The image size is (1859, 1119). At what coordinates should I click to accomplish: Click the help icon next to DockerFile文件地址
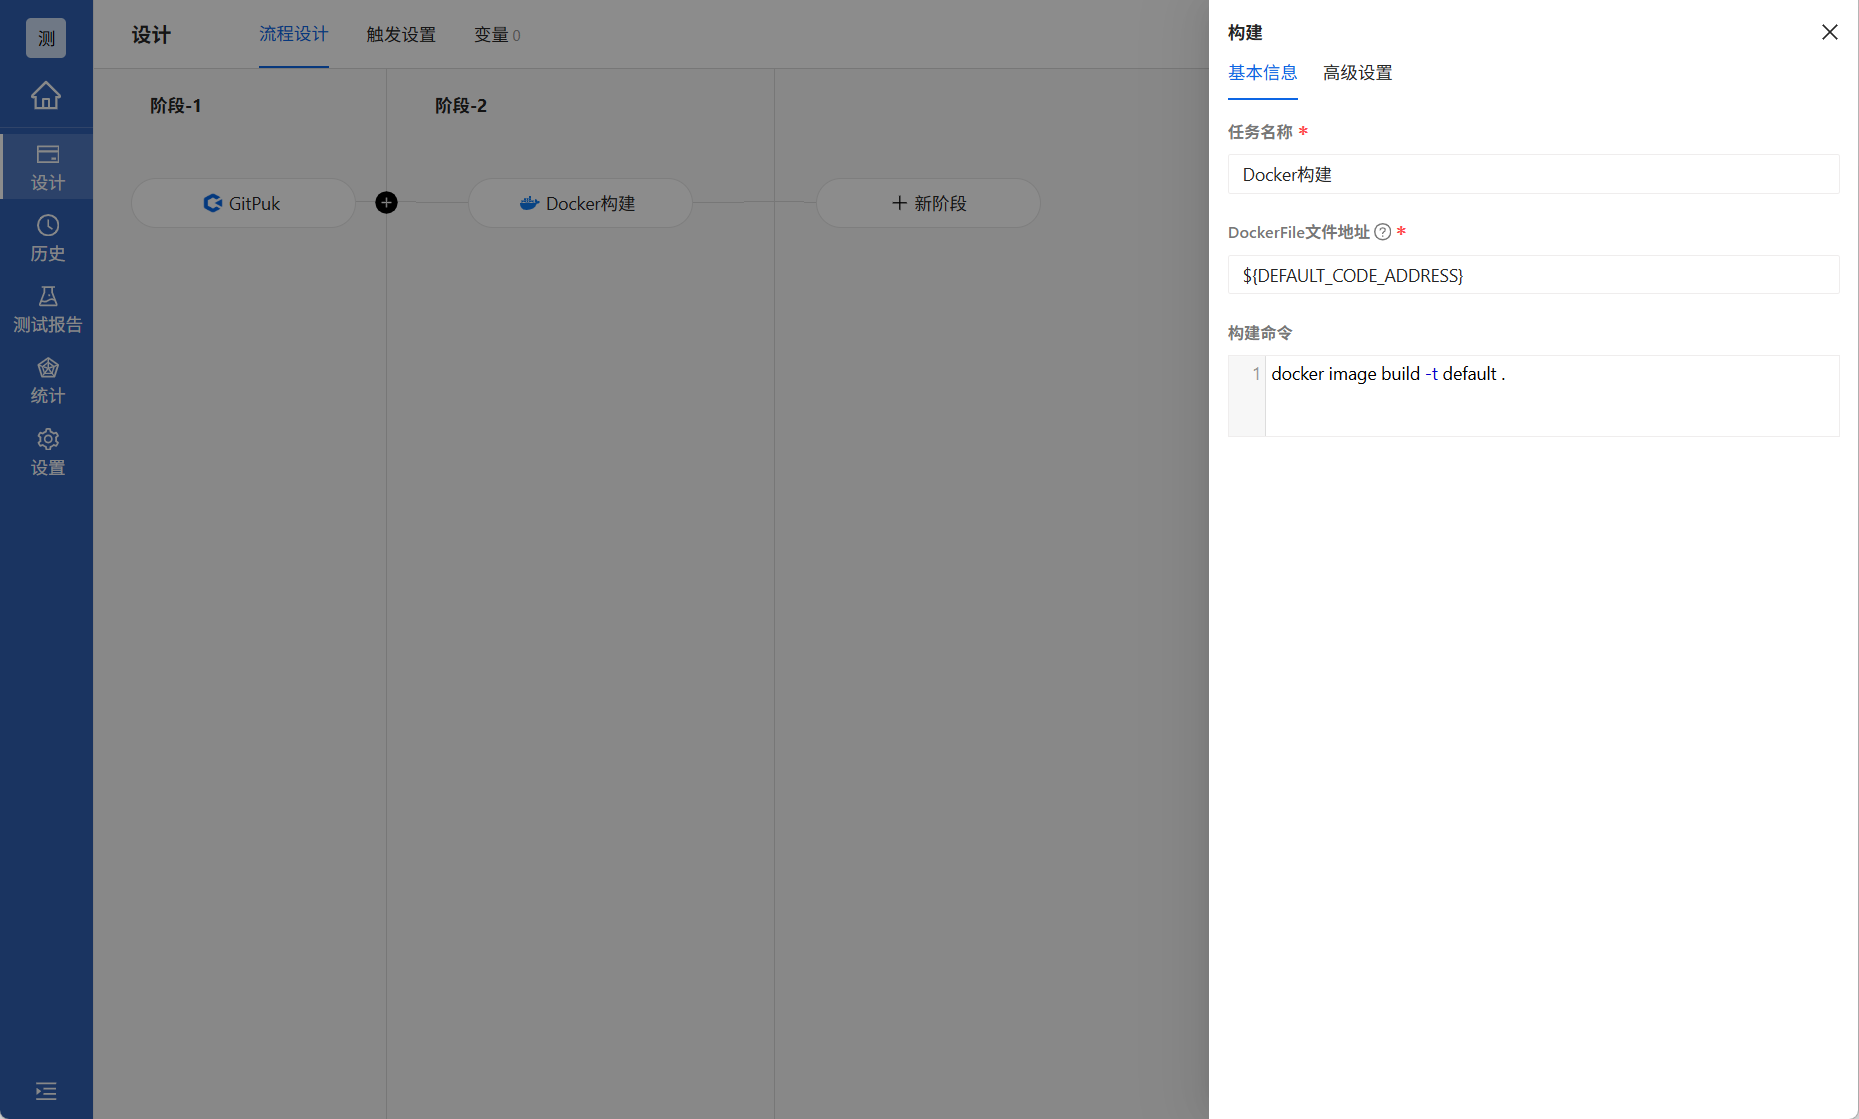[x=1382, y=231]
